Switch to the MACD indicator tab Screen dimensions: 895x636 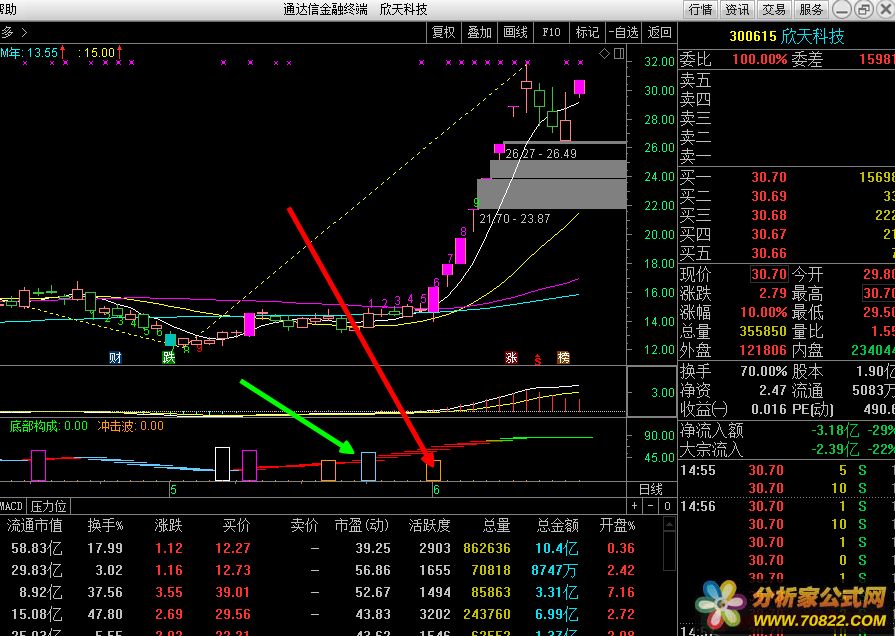click(x=12, y=506)
